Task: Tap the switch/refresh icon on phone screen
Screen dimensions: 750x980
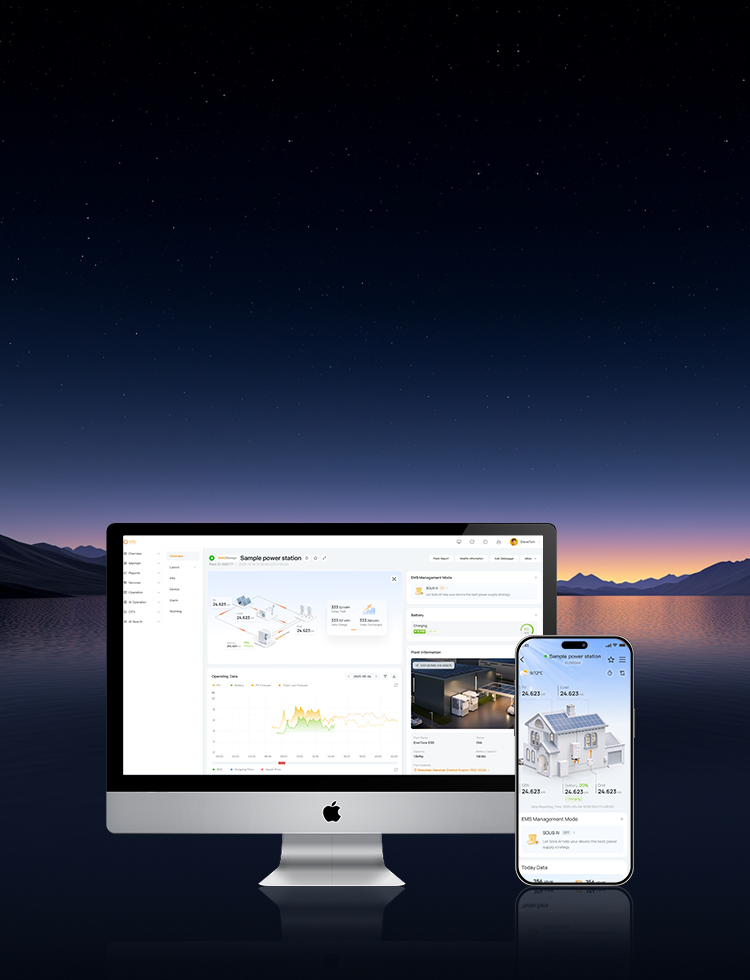Action: [x=622, y=673]
